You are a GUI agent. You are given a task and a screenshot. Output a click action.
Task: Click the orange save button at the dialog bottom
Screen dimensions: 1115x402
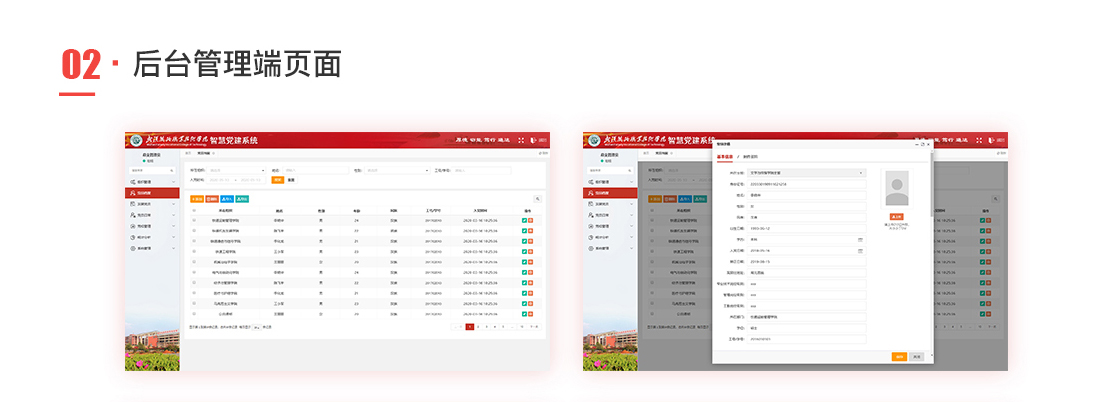coord(899,356)
